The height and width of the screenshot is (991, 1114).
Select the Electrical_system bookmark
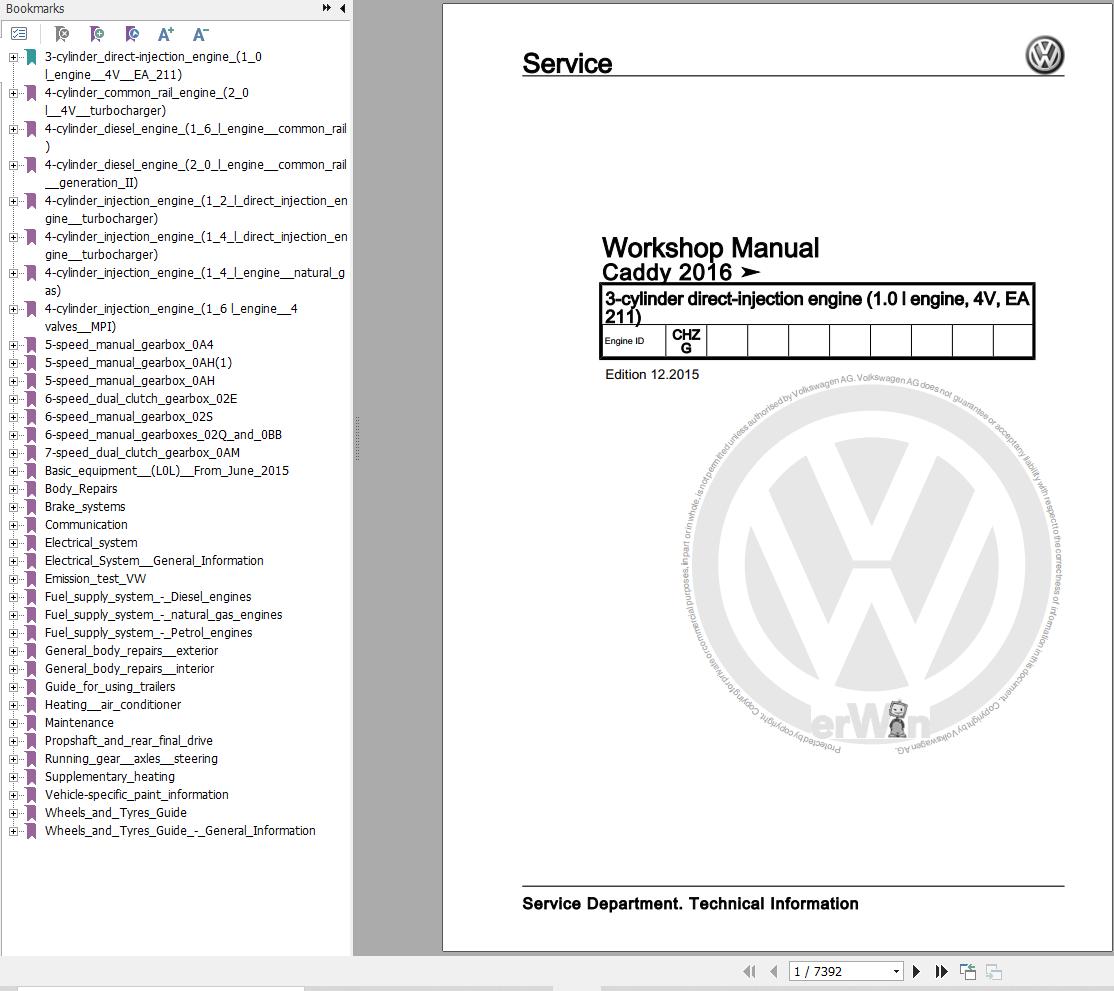(x=91, y=543)
